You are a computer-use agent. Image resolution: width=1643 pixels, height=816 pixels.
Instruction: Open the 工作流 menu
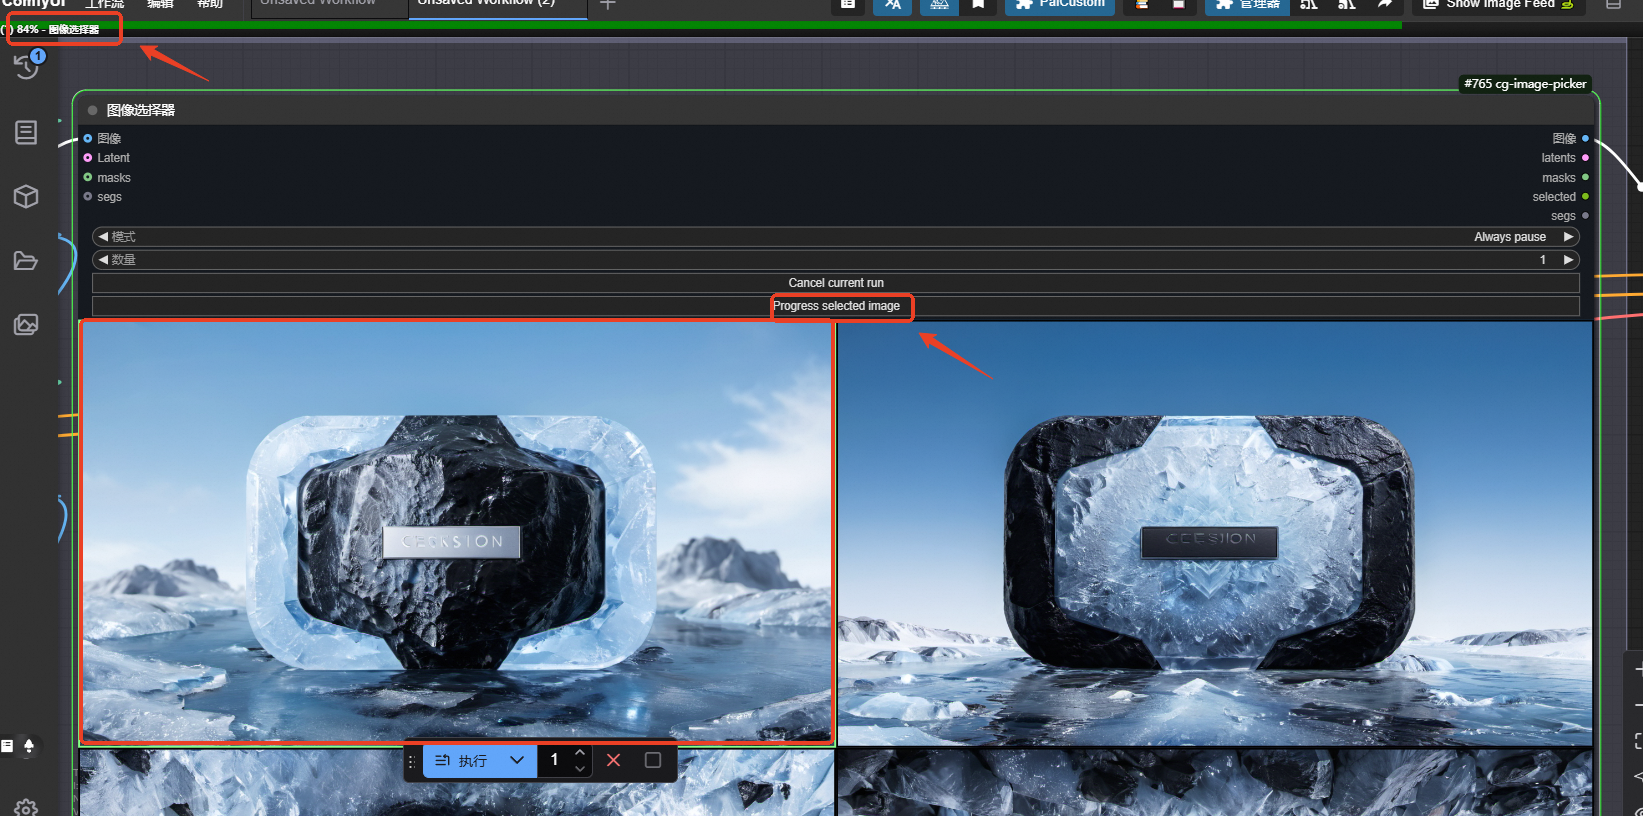(x=105, y=5)
